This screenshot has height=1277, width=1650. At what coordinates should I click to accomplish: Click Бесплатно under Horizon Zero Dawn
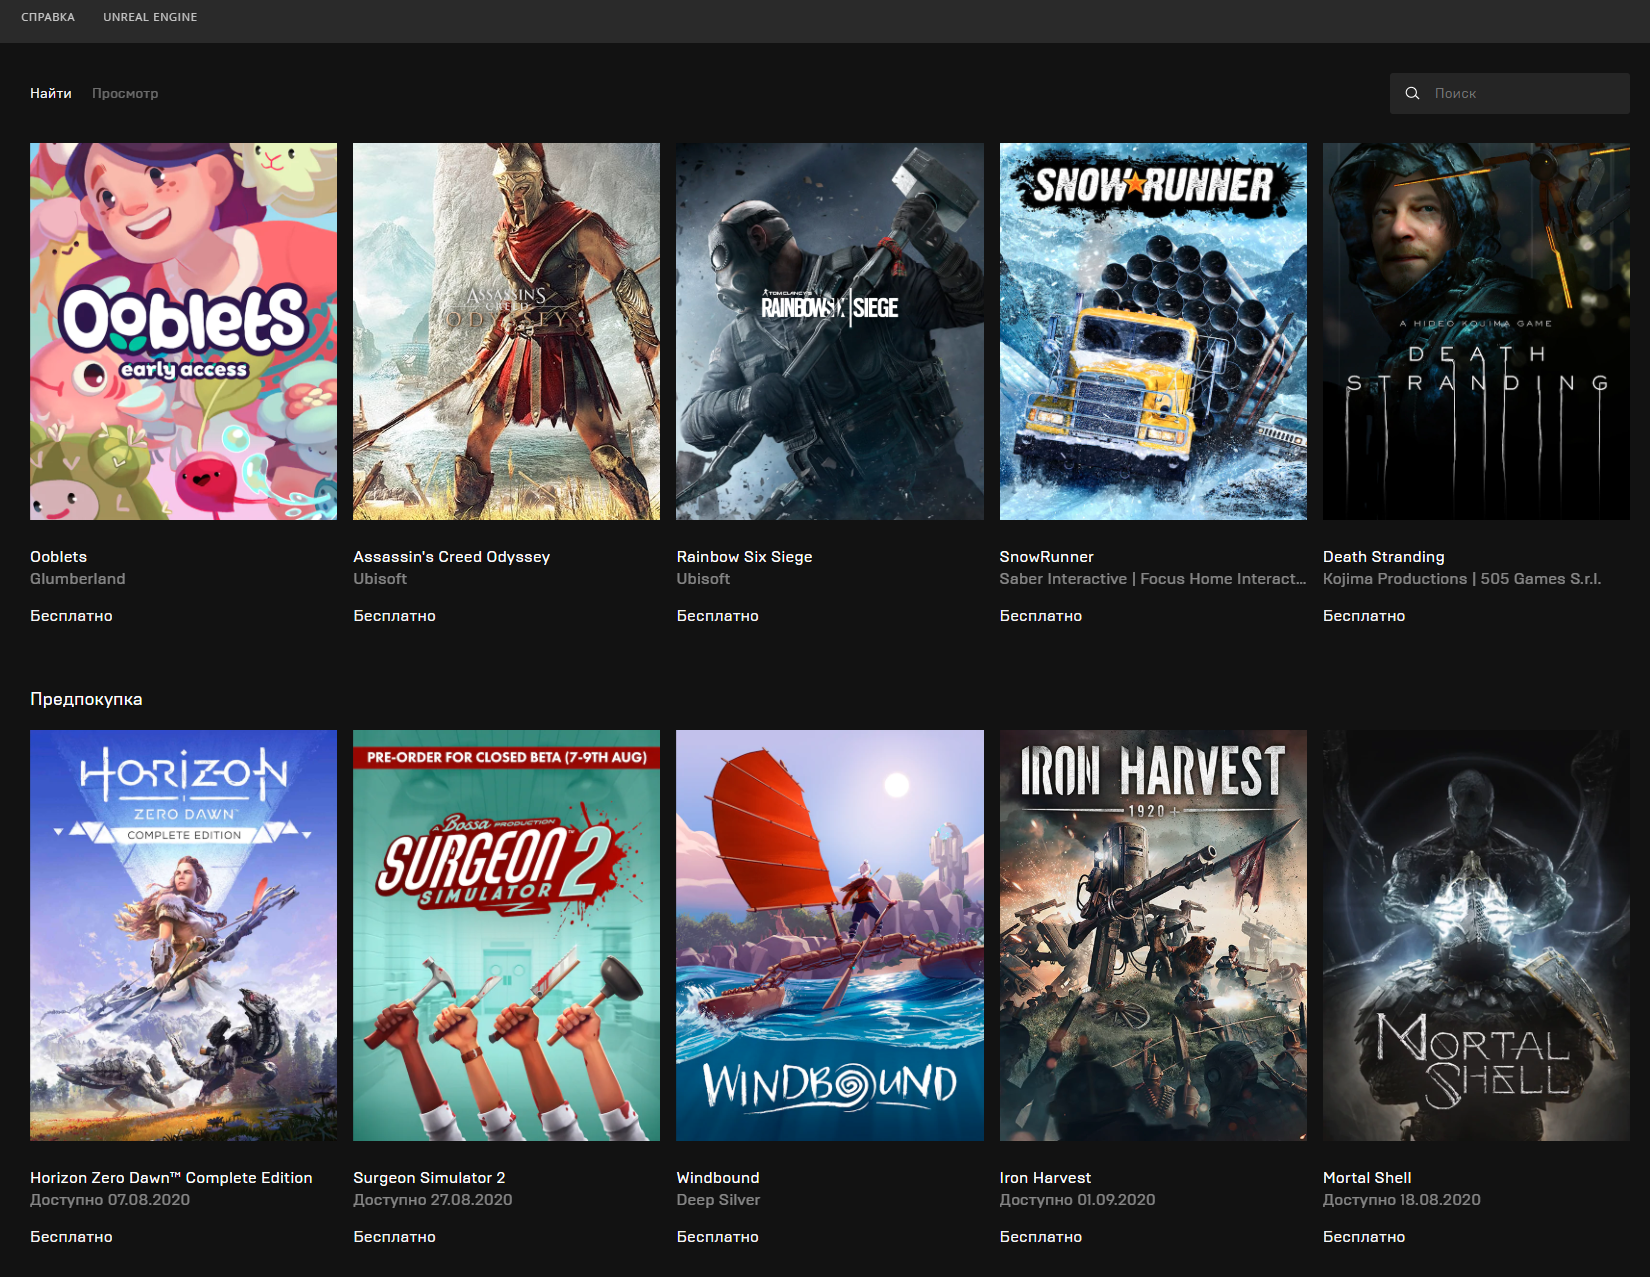click(71, 1237)
